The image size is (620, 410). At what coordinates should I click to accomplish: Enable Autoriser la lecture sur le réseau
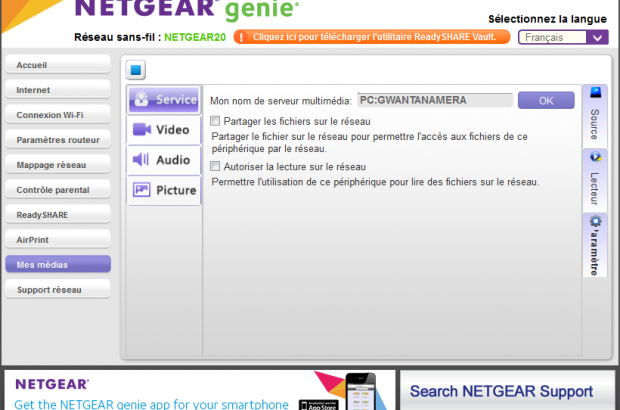pos(215,167)
